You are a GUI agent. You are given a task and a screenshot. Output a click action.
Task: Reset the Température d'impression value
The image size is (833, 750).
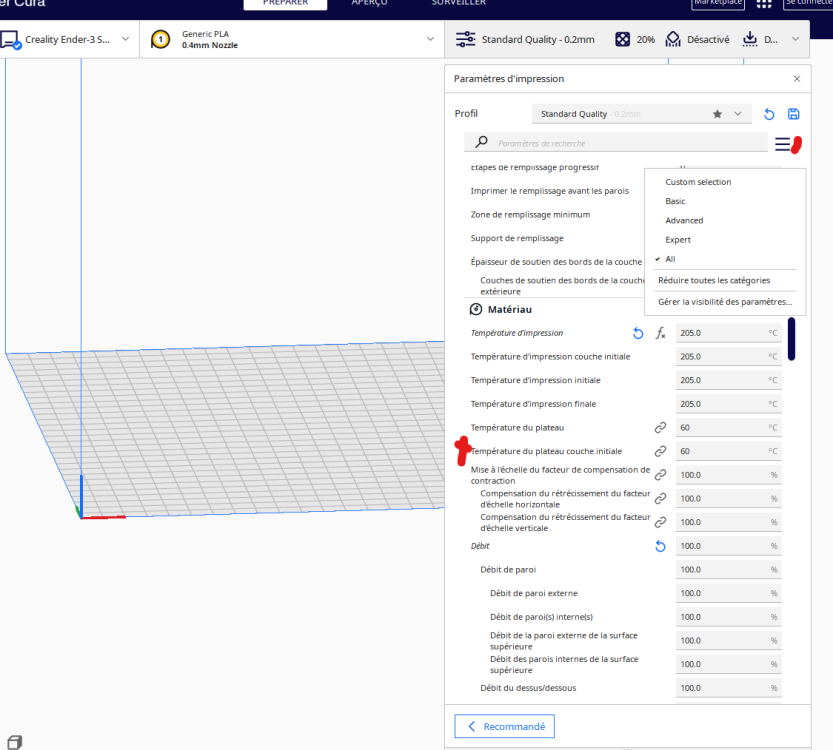[x=638, y=333]
